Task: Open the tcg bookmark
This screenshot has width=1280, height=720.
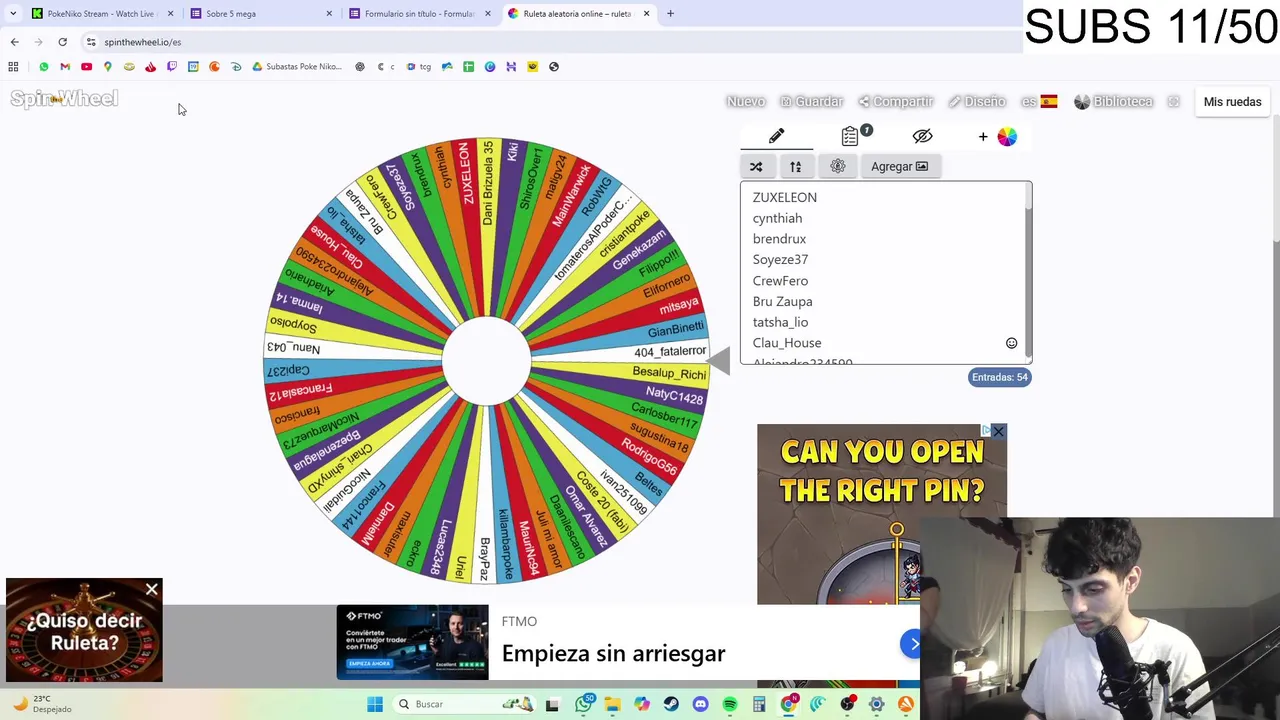Action: tap(418, 67)
